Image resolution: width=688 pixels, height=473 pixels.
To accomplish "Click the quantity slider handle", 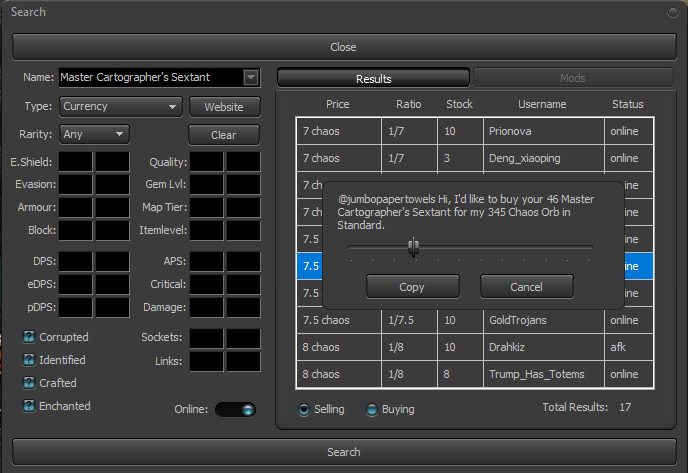I will click(413, 247).
